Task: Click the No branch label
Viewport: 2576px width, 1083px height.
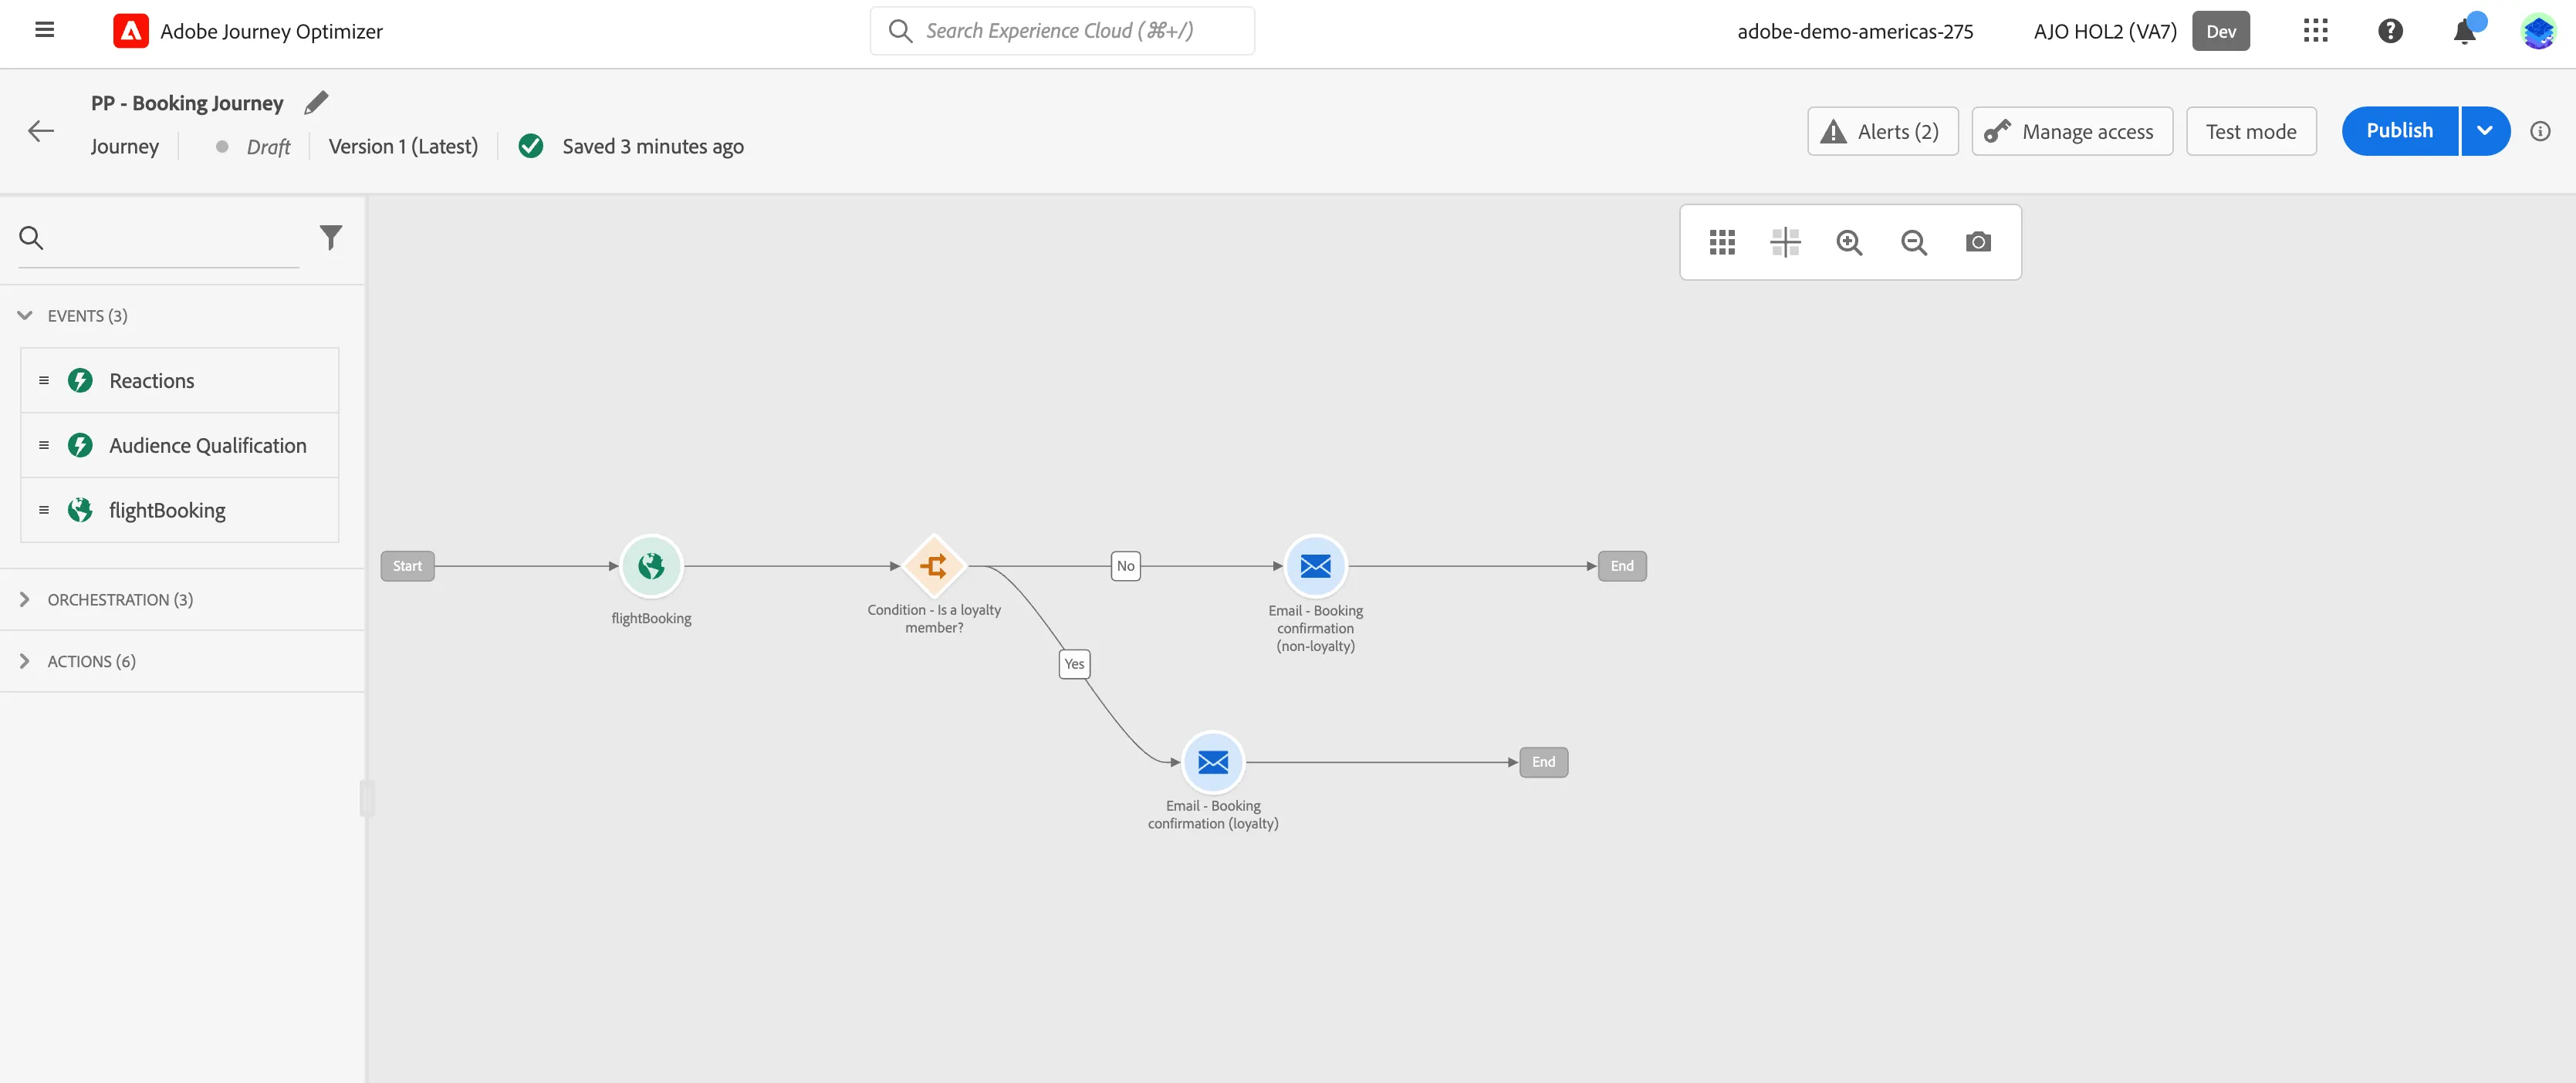Action: coord(1126,566)
